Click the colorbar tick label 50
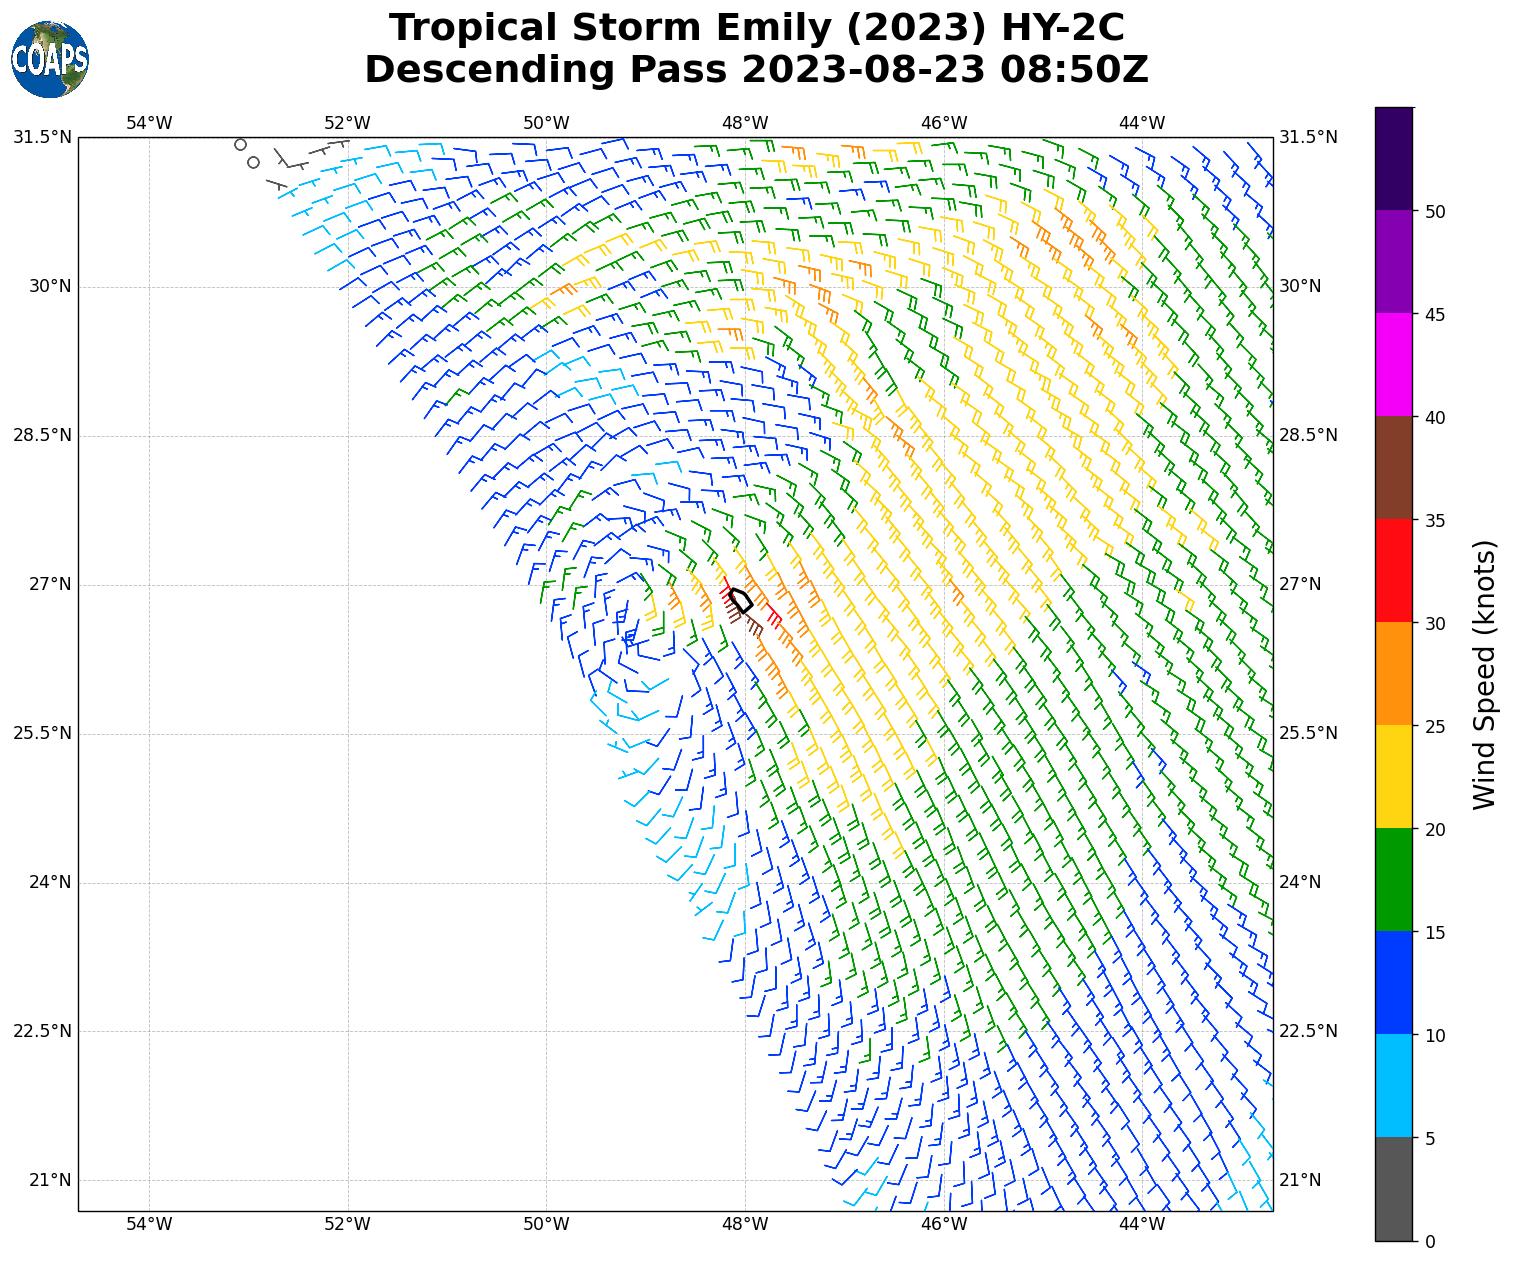This screenshot has height=1264, width=1513. click(1435, 211)
